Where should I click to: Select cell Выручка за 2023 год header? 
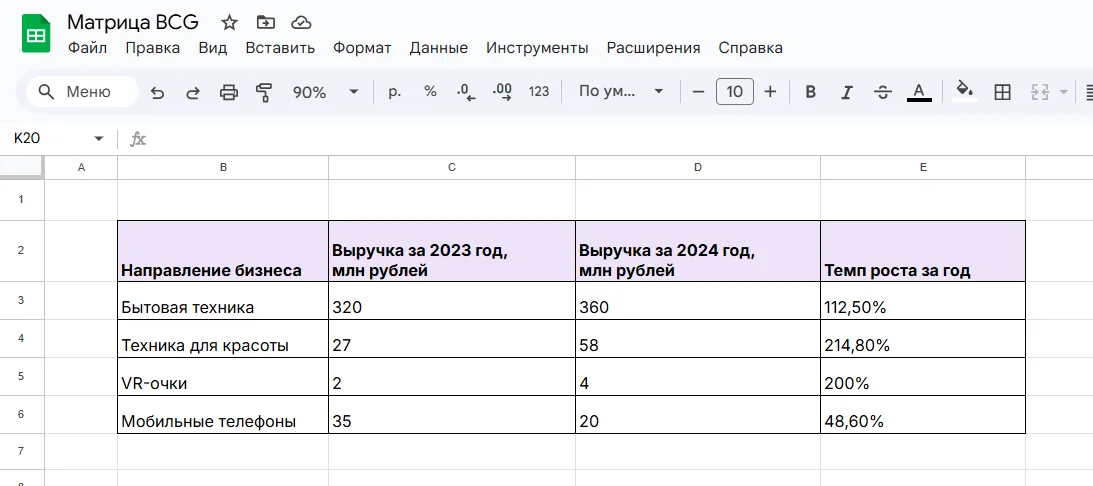point(452,252)
